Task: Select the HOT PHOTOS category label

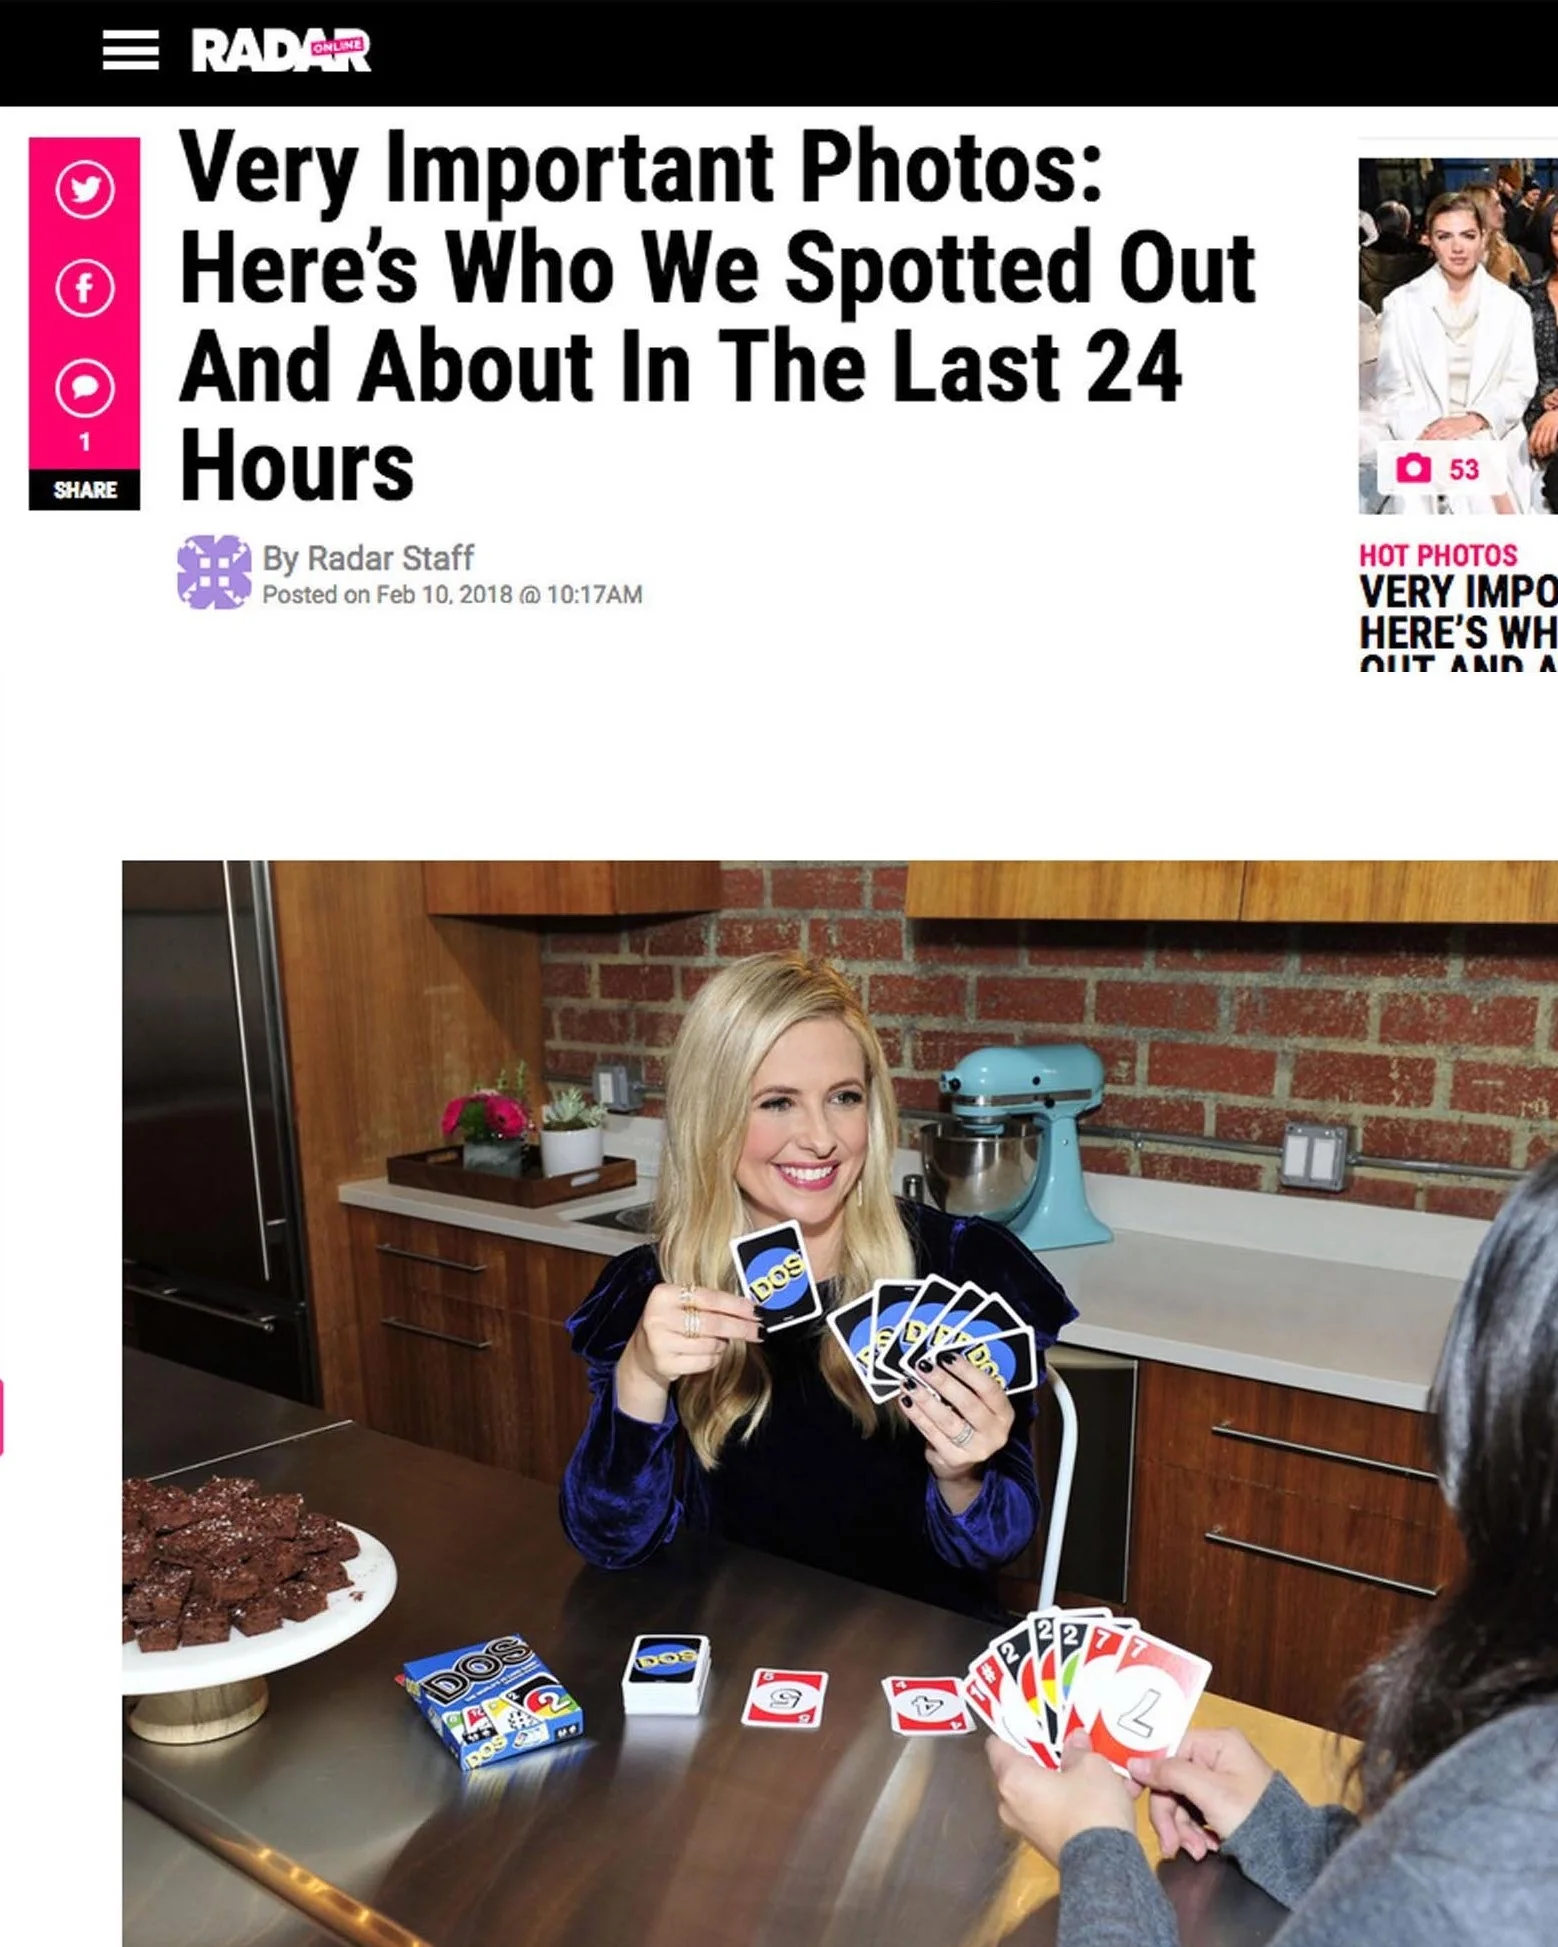Action: tap(1437, 555)
